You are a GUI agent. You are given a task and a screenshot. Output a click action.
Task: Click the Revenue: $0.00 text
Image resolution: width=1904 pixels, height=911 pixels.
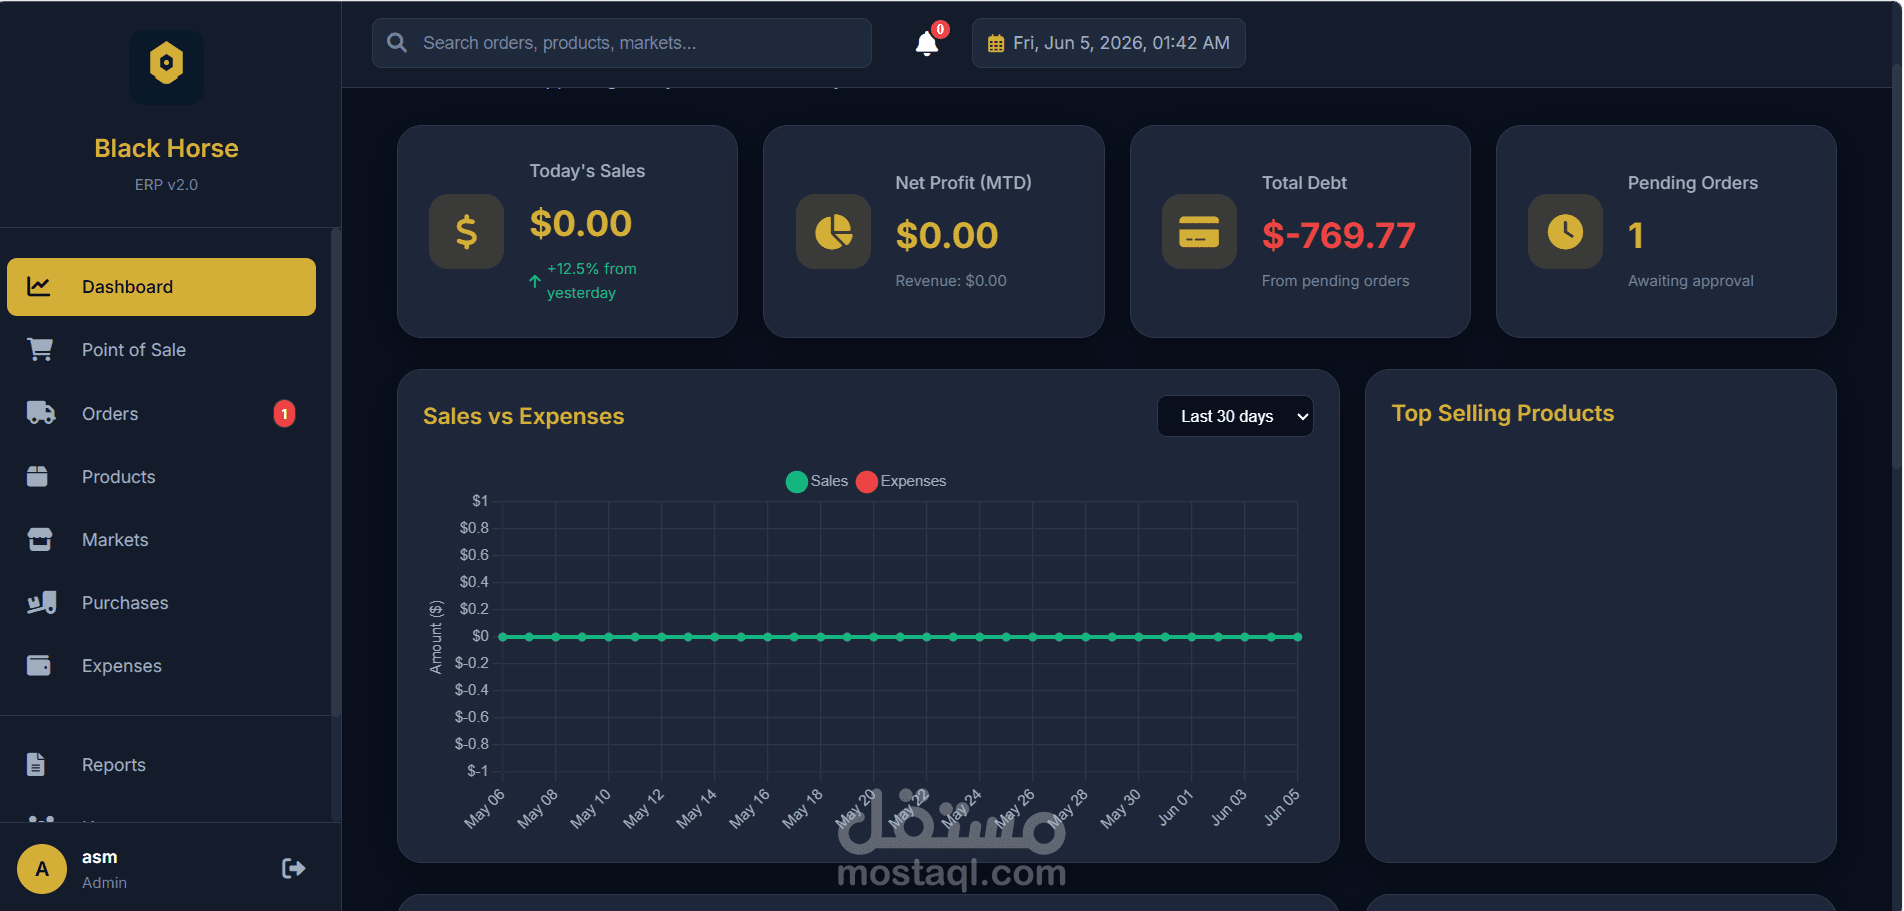951,281
